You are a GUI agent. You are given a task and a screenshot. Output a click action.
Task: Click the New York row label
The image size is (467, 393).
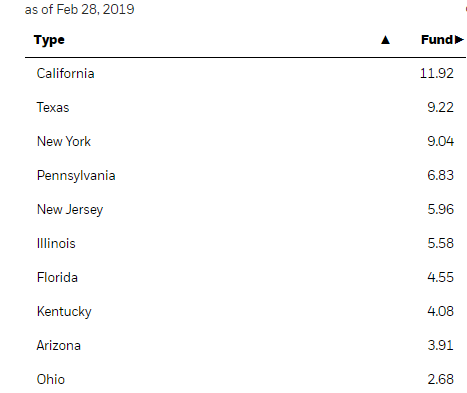[64, 141]
